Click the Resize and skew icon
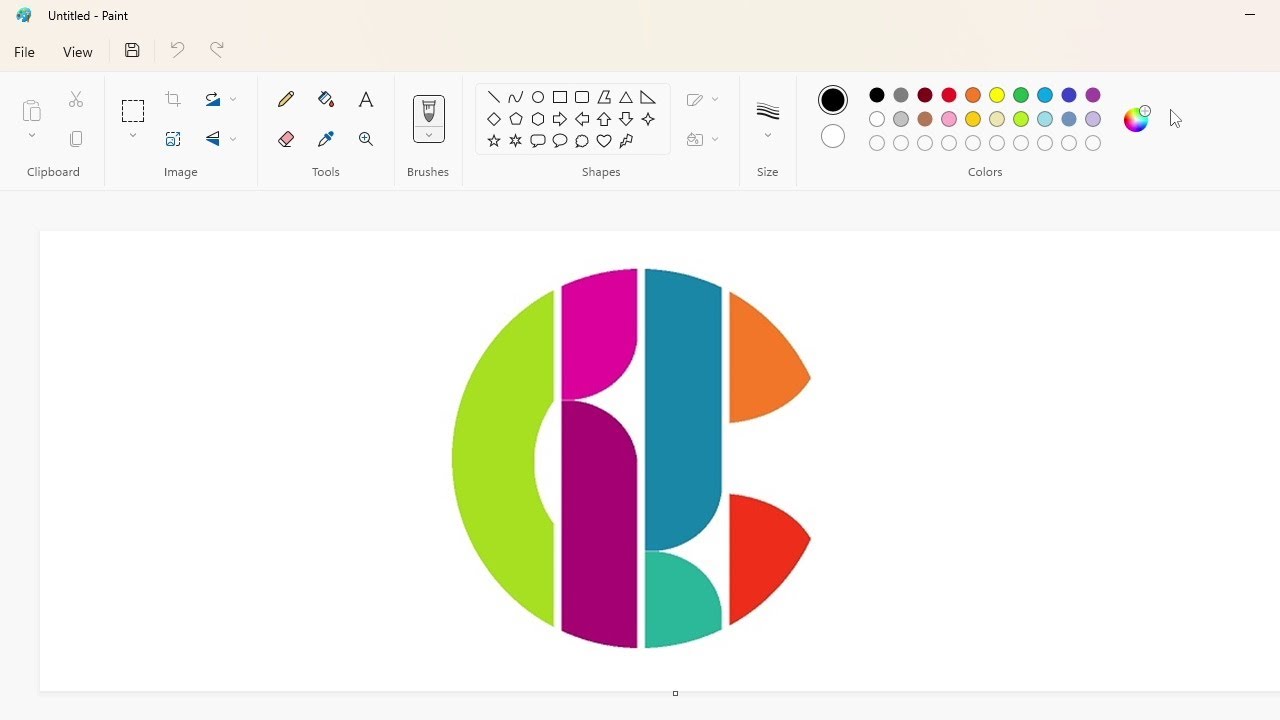The height and width of the screenshot is (720, 1280). tap(173, 139)
